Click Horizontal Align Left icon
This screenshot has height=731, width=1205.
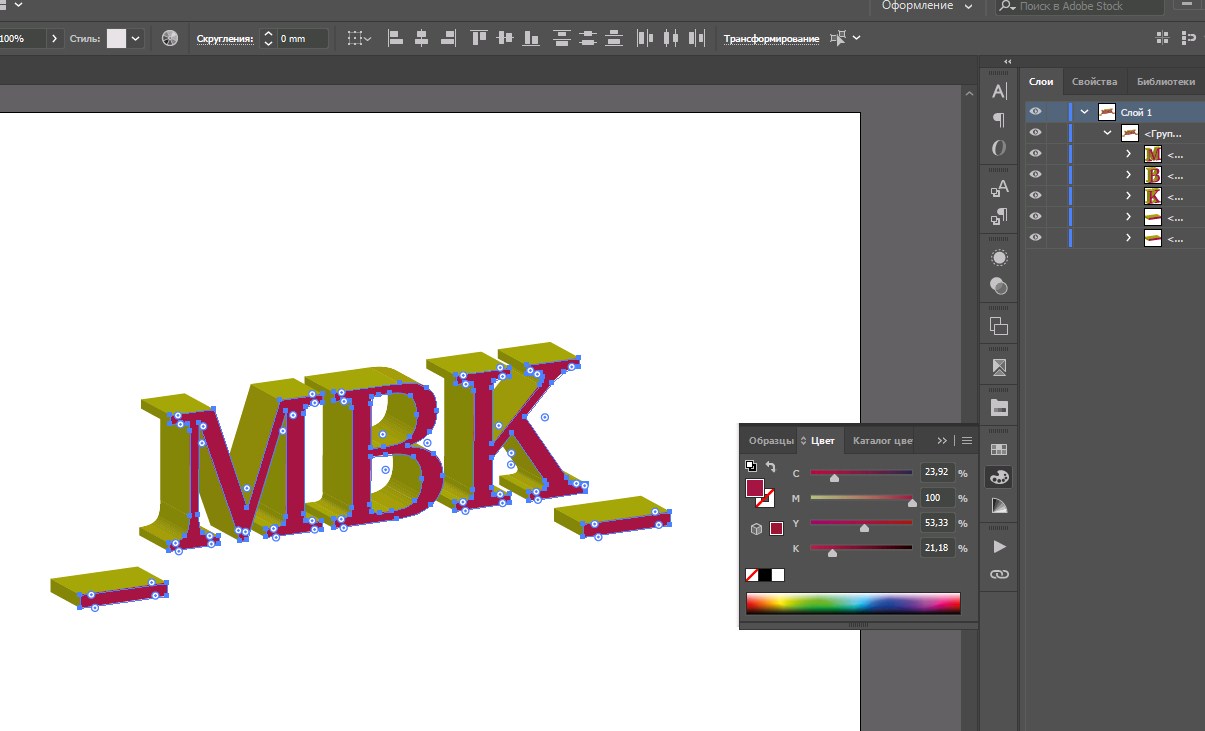coord(396,38)
